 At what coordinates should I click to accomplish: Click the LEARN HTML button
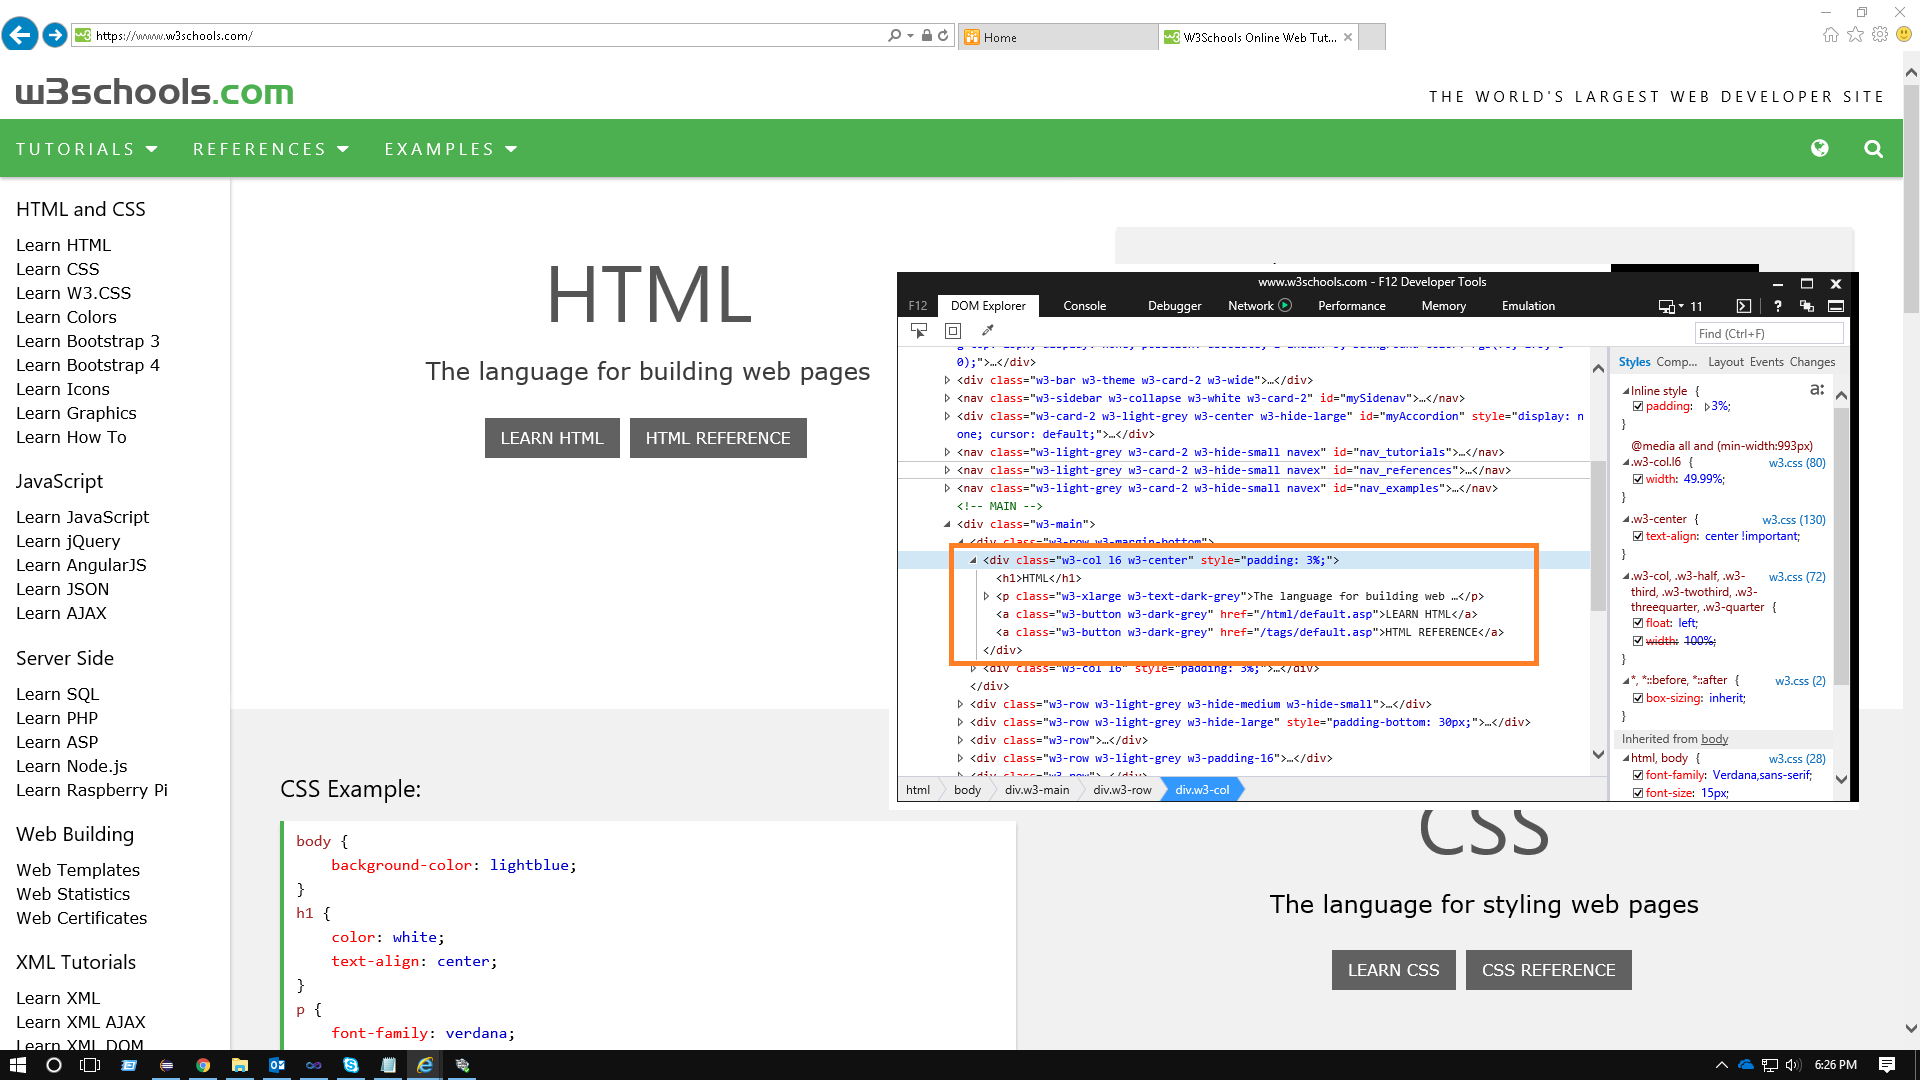point(552,438)
